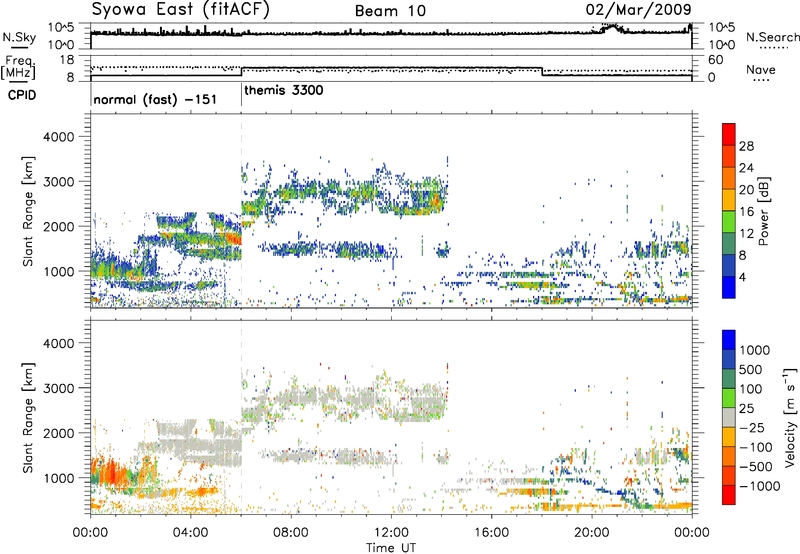The image size is (800, 554).
Task: Click the red swatch of the power colorbar
Action: tap(729, 134)
